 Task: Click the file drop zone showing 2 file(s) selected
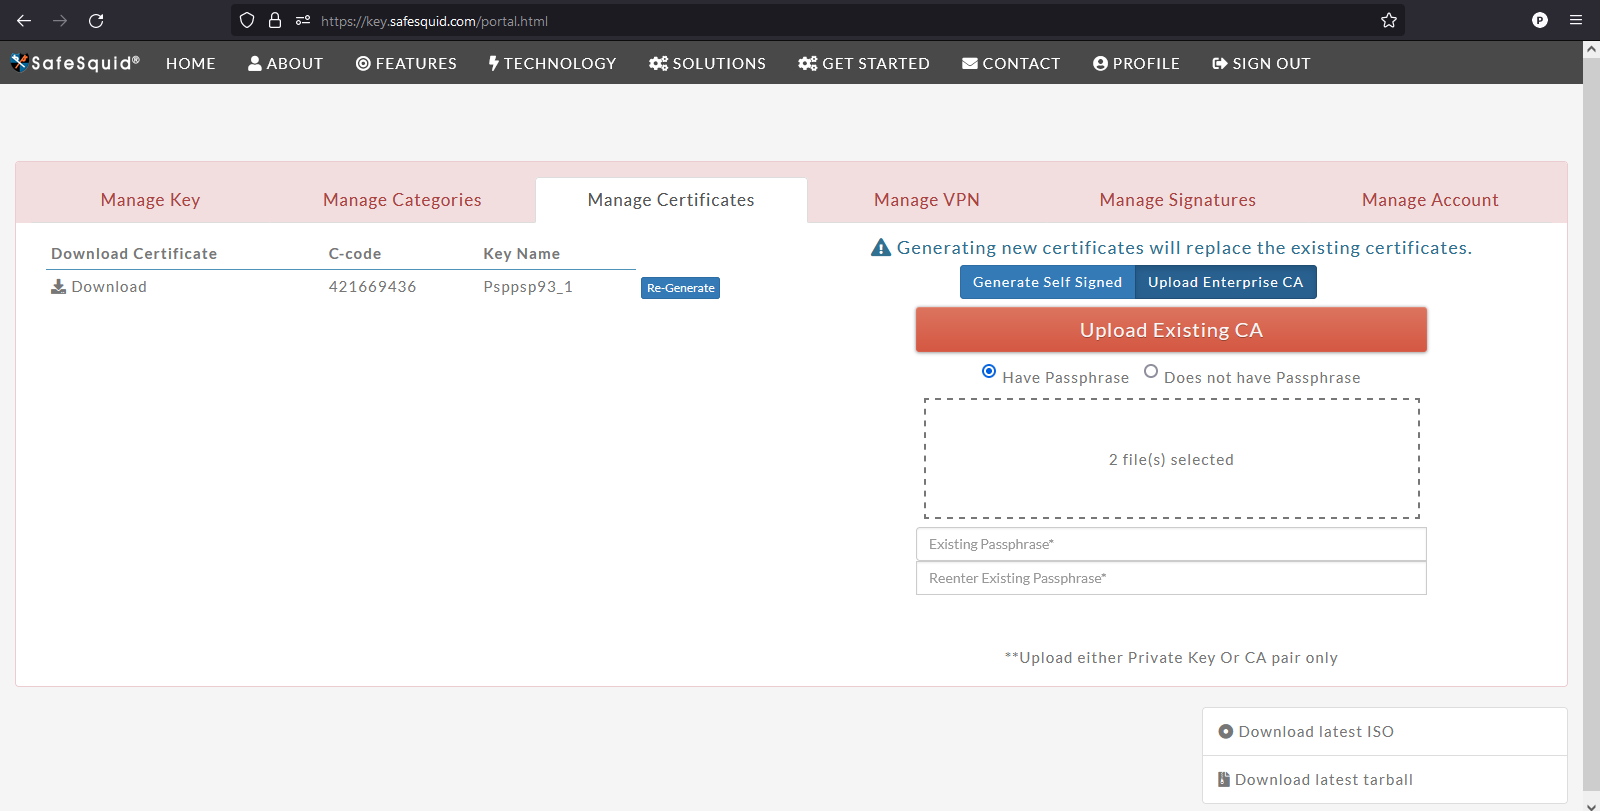[x=1171, y=459]
